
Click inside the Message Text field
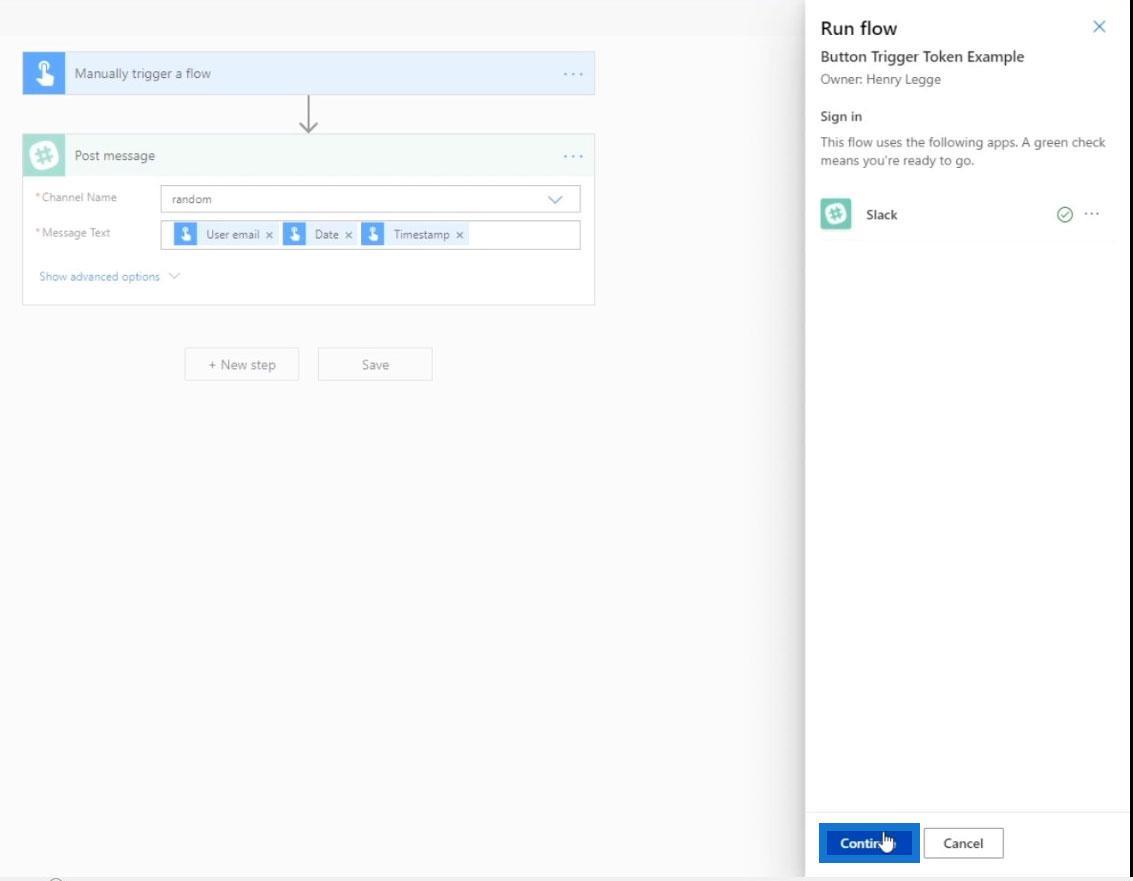tap(520, 235)
